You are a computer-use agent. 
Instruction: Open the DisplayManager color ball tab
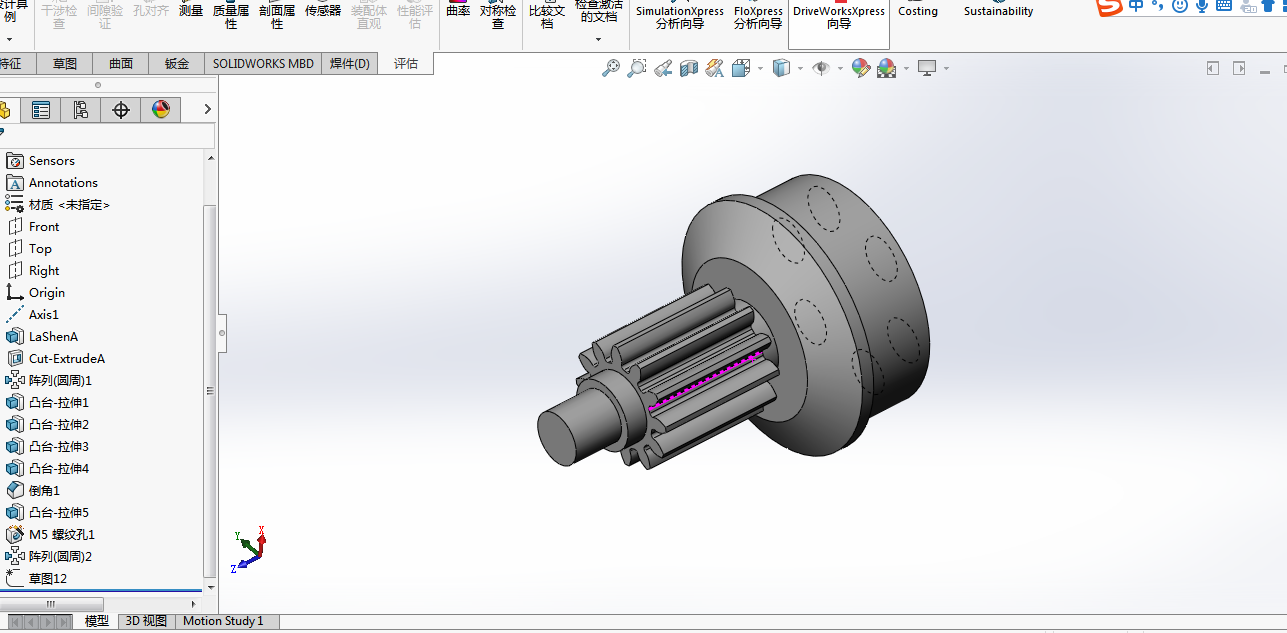161,110
